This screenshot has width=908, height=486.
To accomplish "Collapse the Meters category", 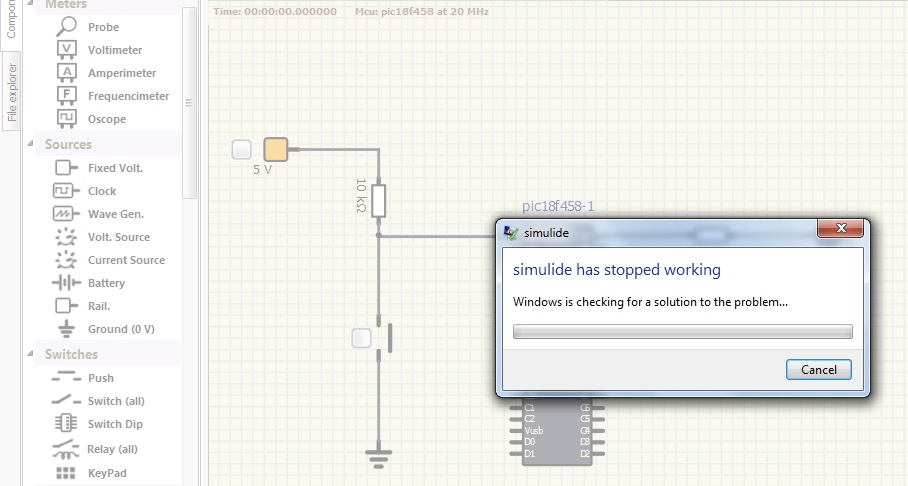I will coord(30,3).
